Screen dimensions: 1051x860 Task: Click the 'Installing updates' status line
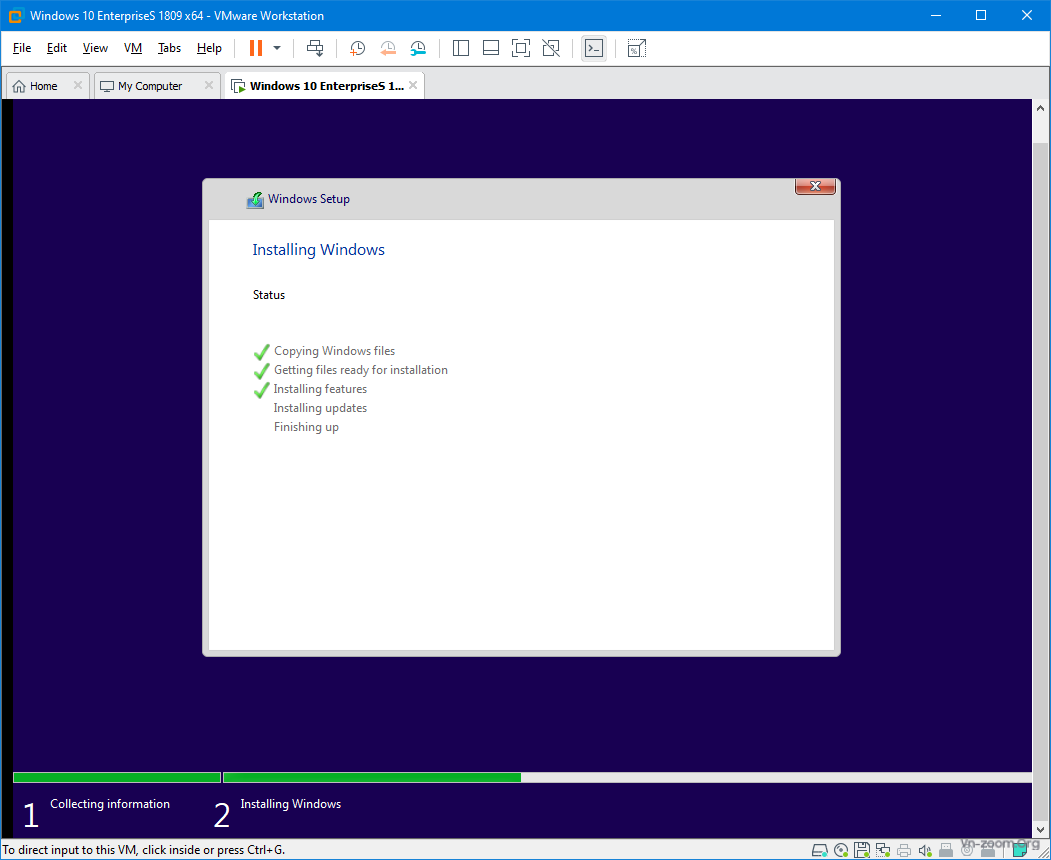click(x=320, y=408)
